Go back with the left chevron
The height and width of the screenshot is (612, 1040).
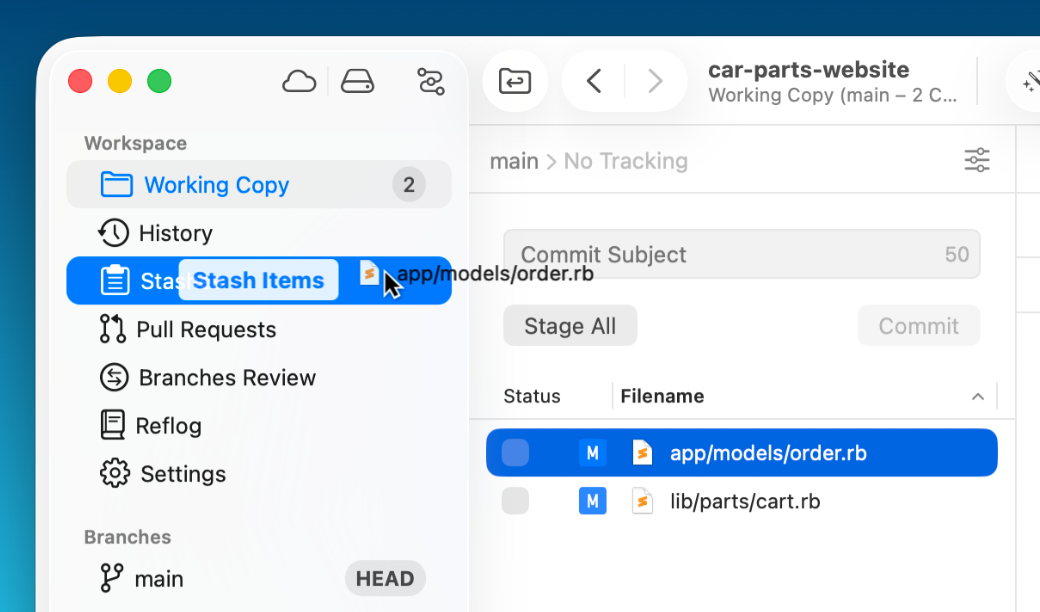594,82
